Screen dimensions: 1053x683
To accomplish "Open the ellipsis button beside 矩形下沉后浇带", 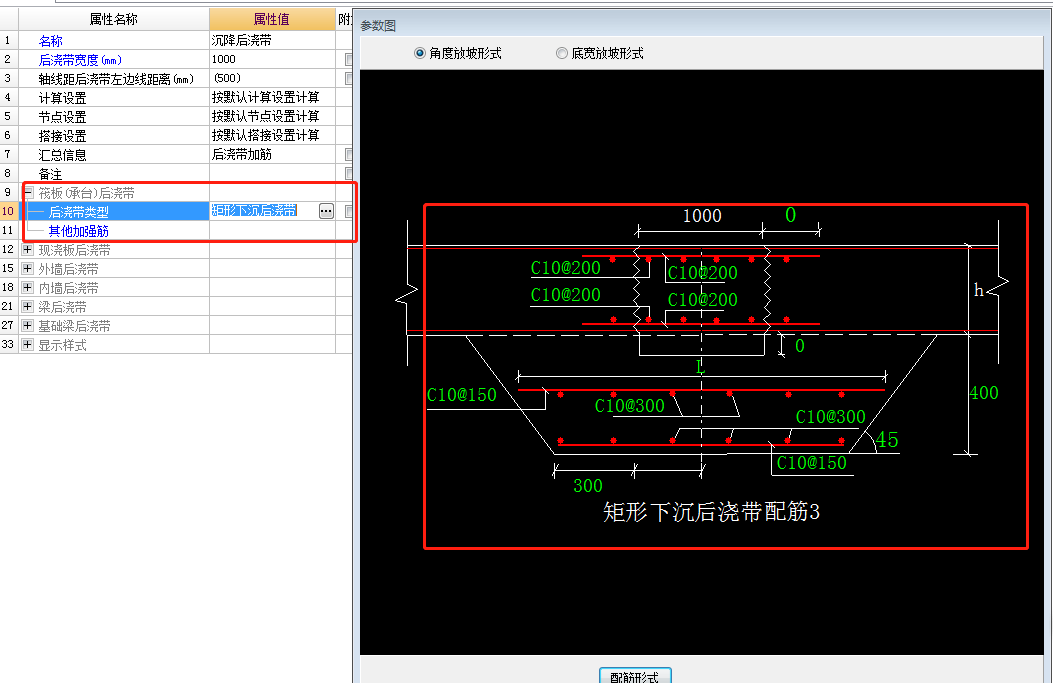I will (x=326, y=212).
